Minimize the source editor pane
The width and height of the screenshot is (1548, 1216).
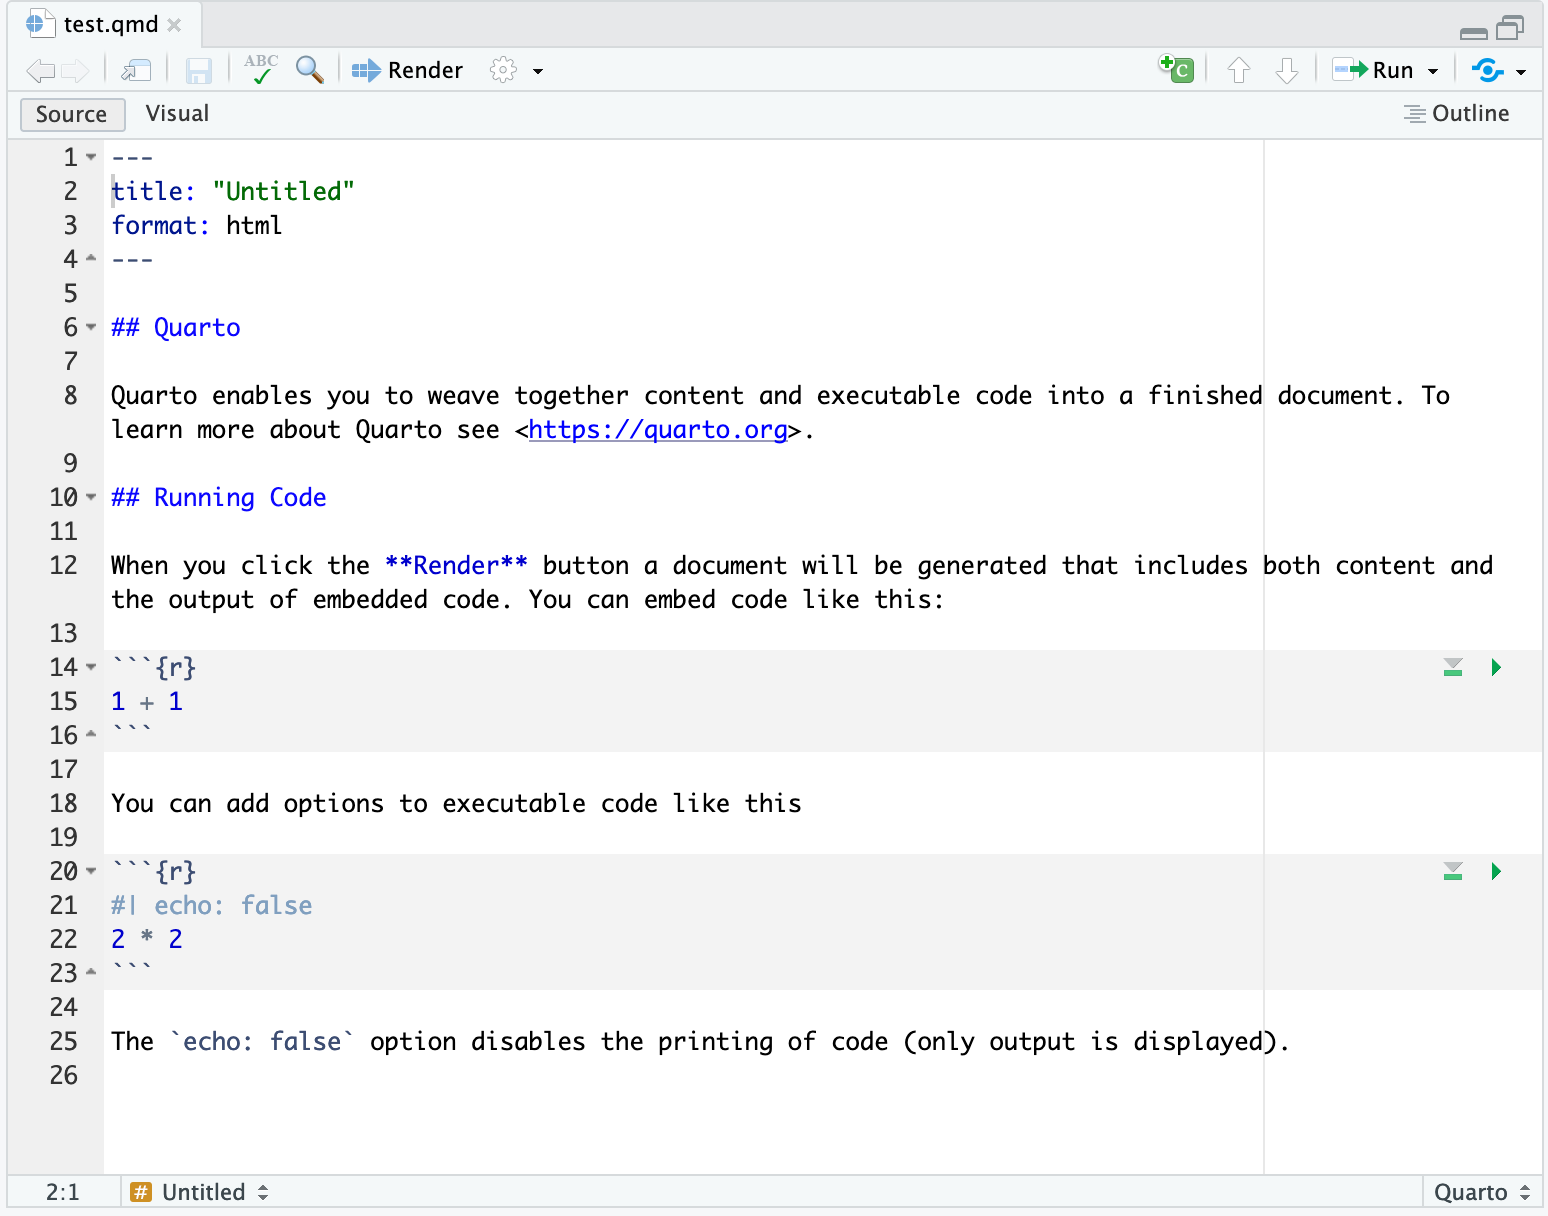point(1473,32)
